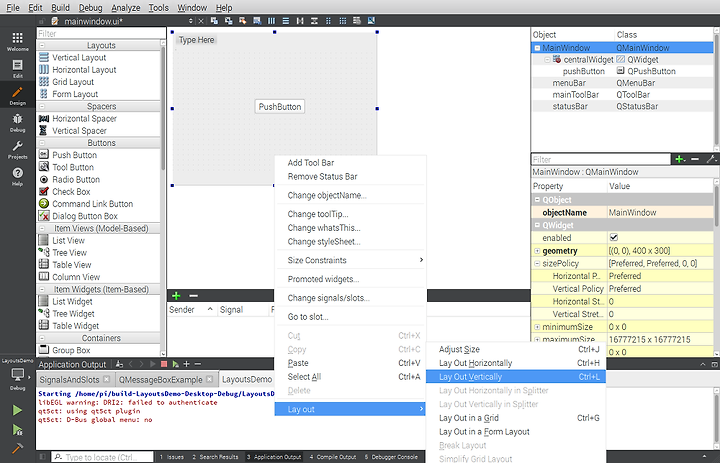Viewport: 720px width, 463px height.
Task: Expand the geometry property
Action: 537,251
